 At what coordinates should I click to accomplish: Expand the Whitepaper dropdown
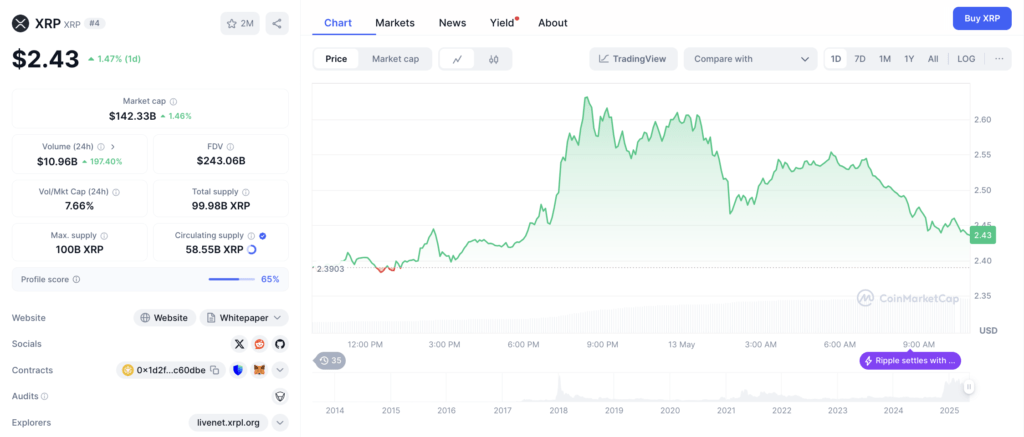tap(244, 317)
